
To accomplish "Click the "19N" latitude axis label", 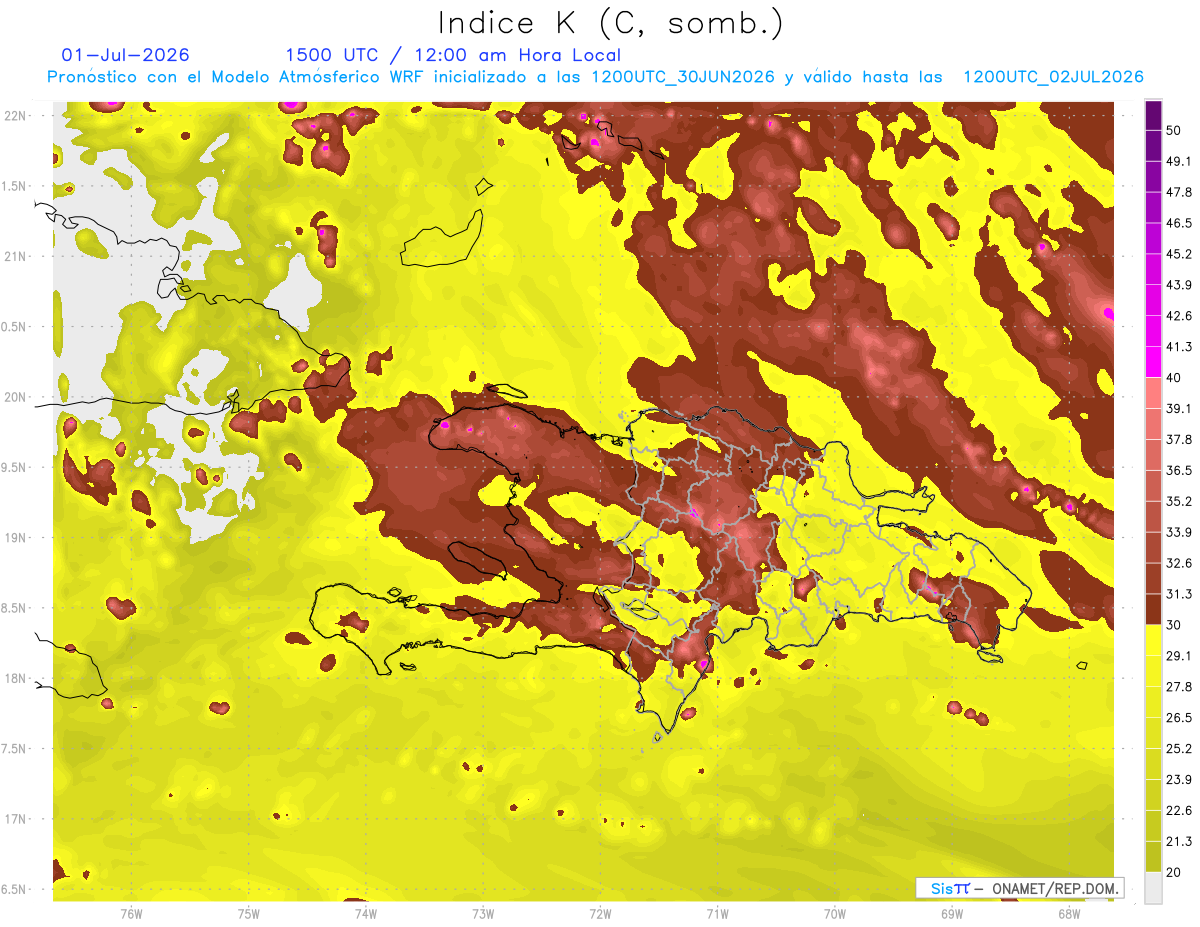I will coord(16,538).
